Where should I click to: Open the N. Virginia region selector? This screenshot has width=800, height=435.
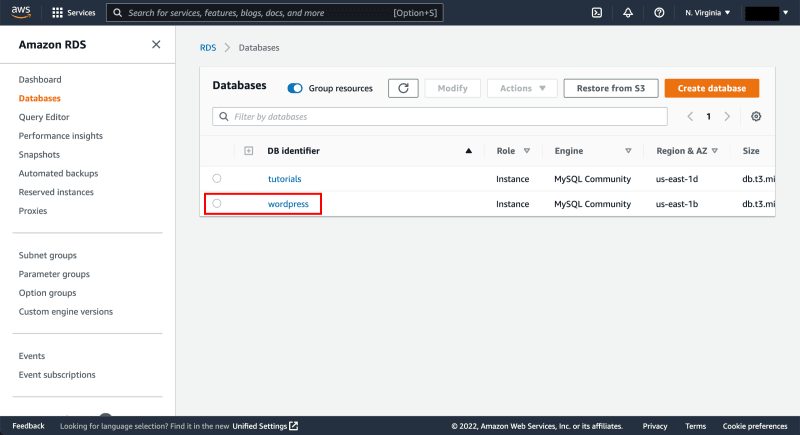pos(708,13)
